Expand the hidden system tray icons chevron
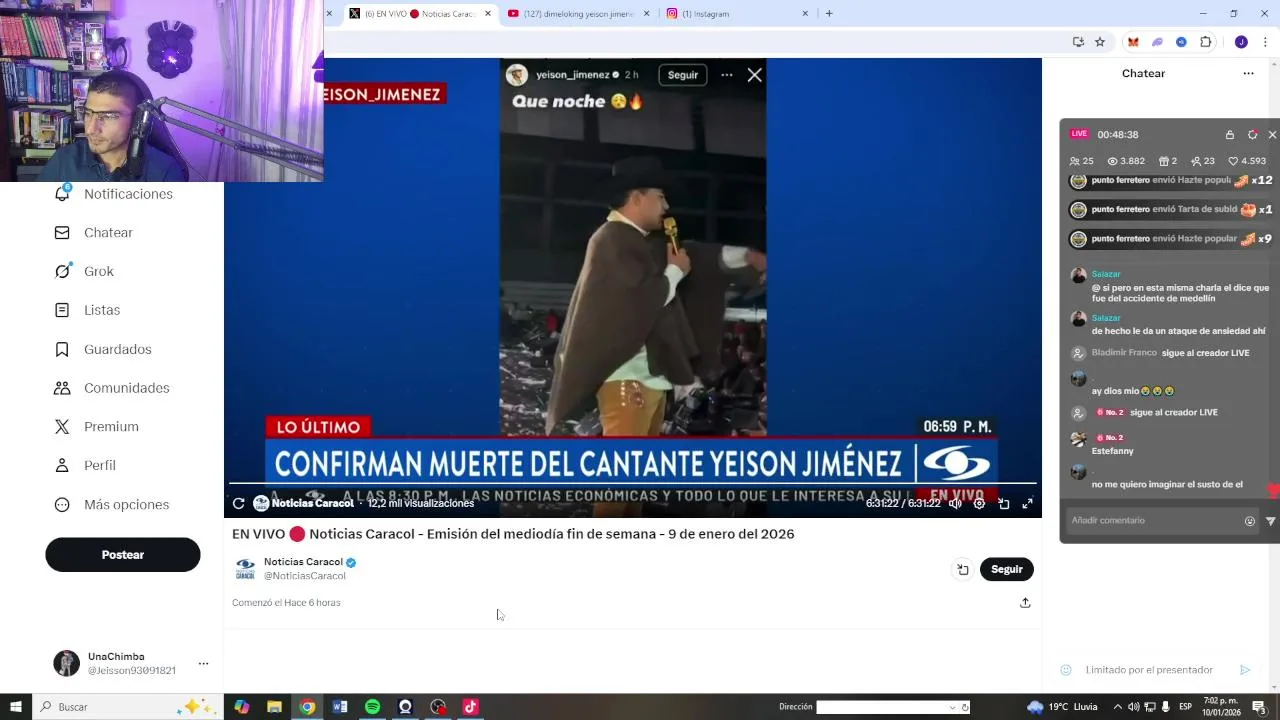Viewport: 1280px width, 720px height. pyautogui.click(x=1118, y=707)
